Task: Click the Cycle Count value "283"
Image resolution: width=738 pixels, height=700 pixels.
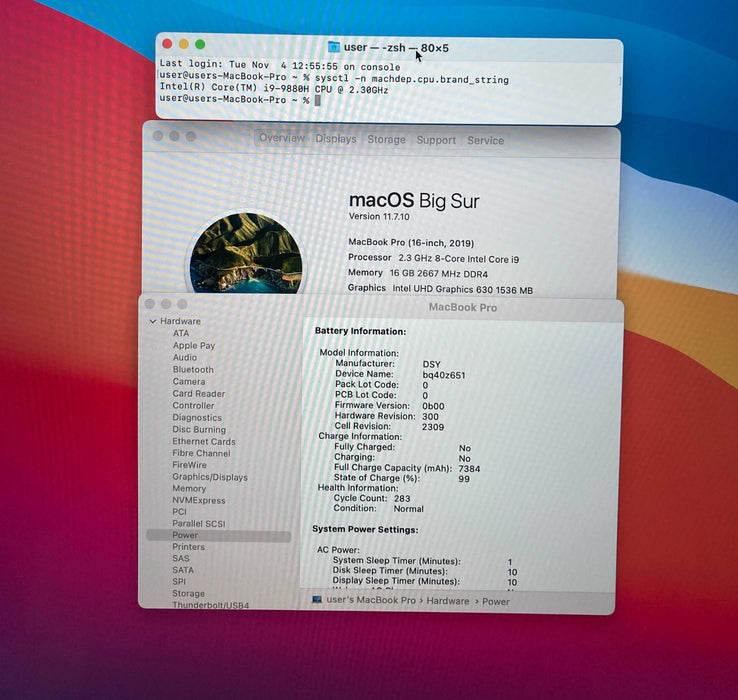Action: pyautogui.click(x=402, y=498)
